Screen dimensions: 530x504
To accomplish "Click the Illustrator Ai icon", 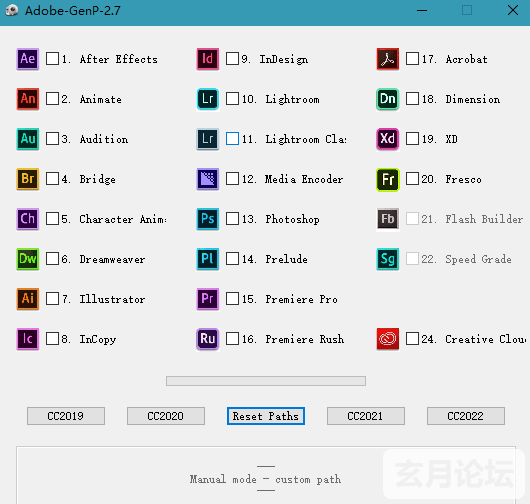I will [x=28, y=299].
